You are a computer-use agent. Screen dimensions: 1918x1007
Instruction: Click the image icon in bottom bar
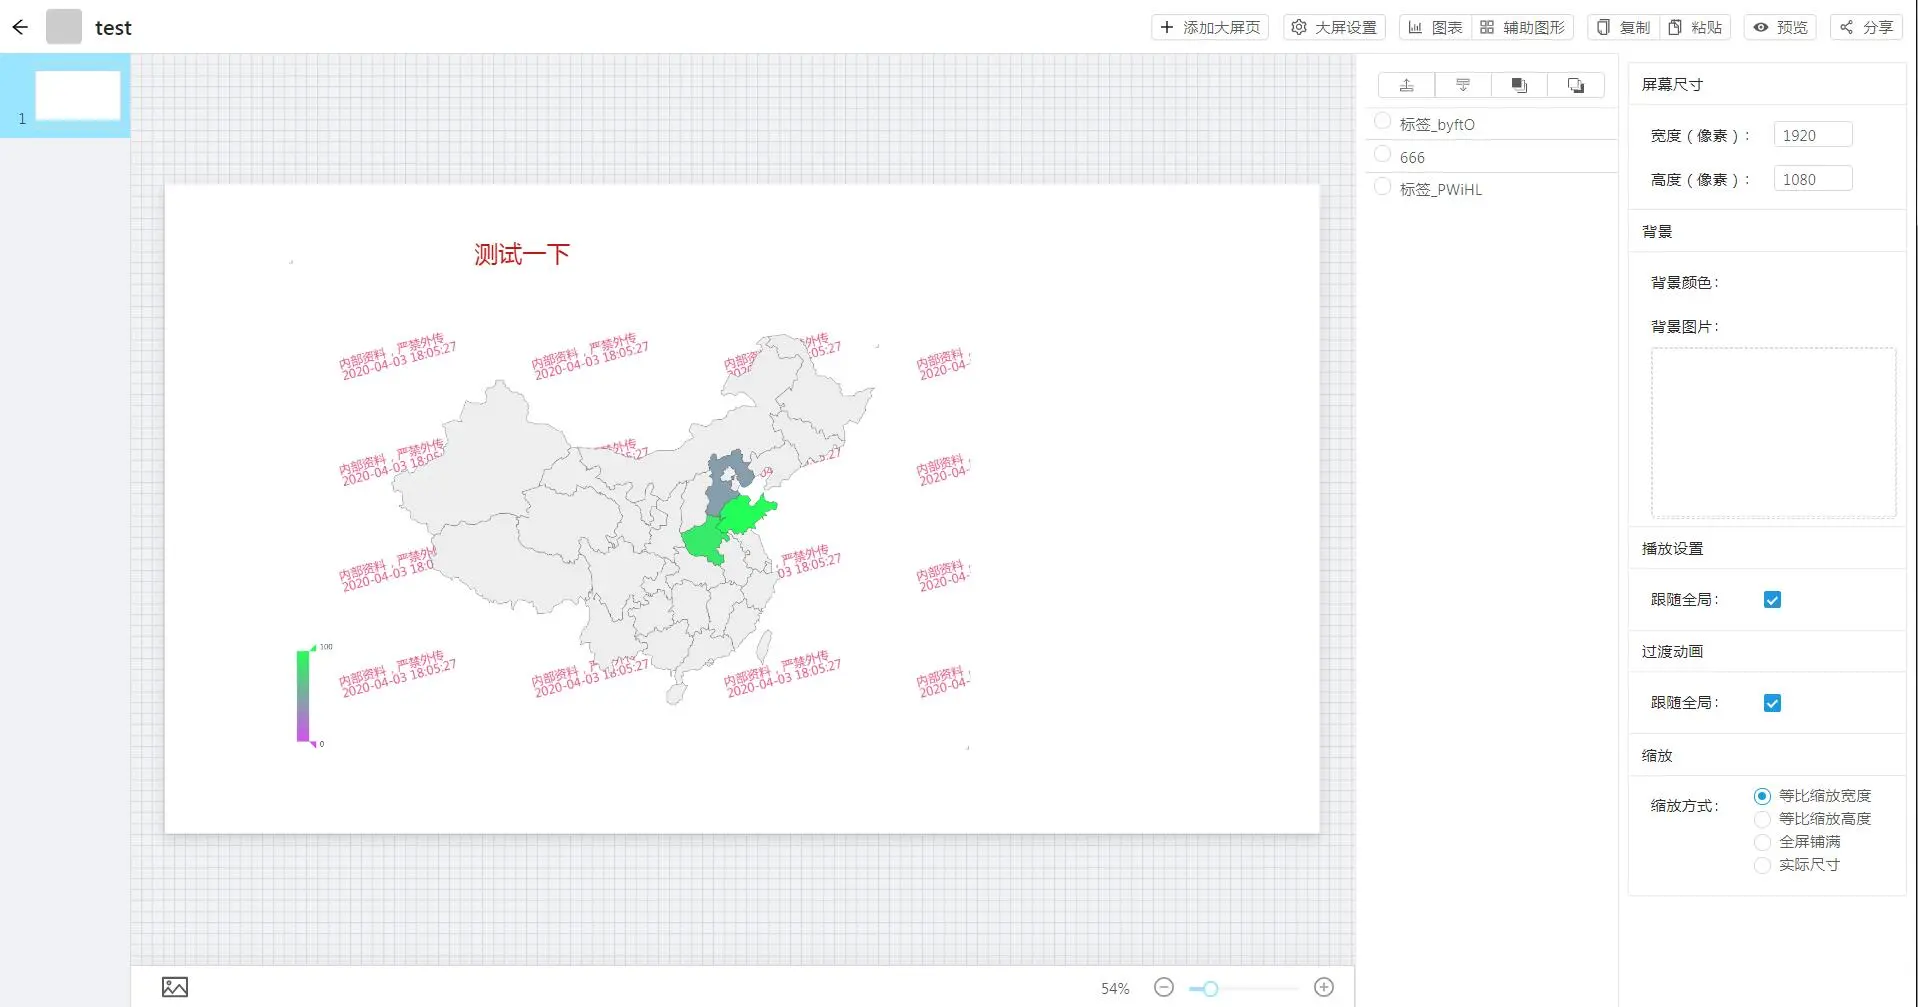pos(175,987)
